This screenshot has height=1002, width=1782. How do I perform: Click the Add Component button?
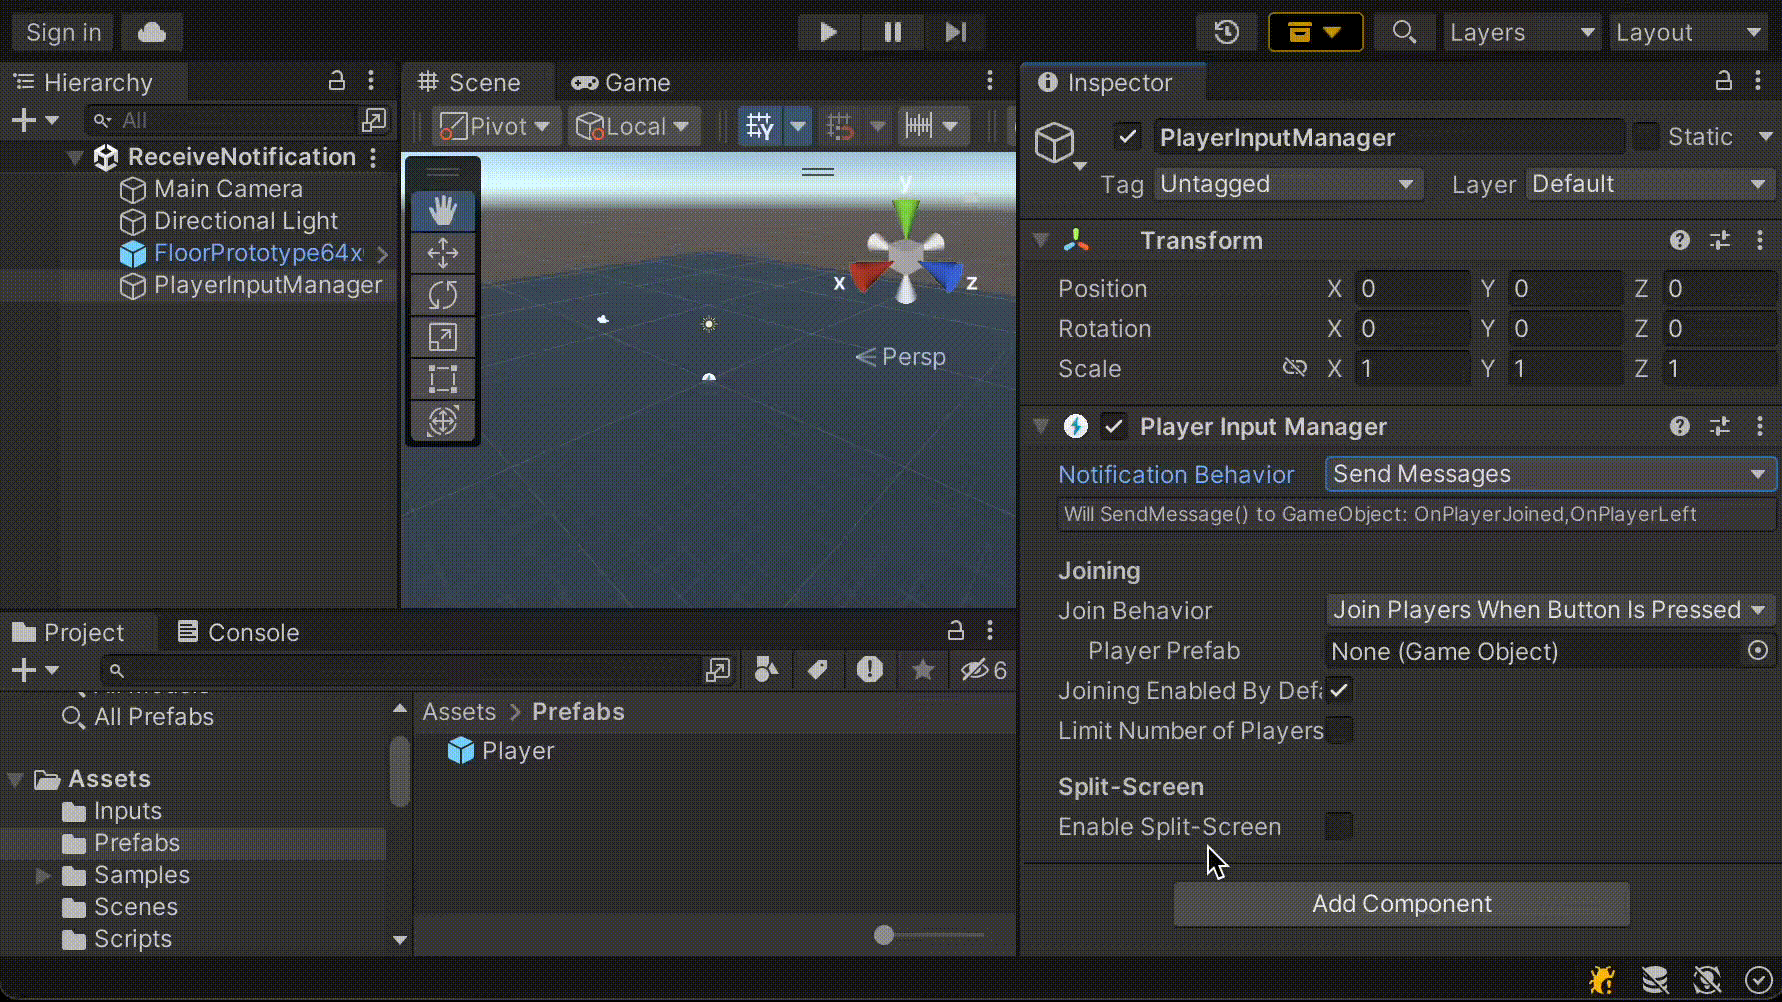pyautogui.click(x=1402, y=904)
